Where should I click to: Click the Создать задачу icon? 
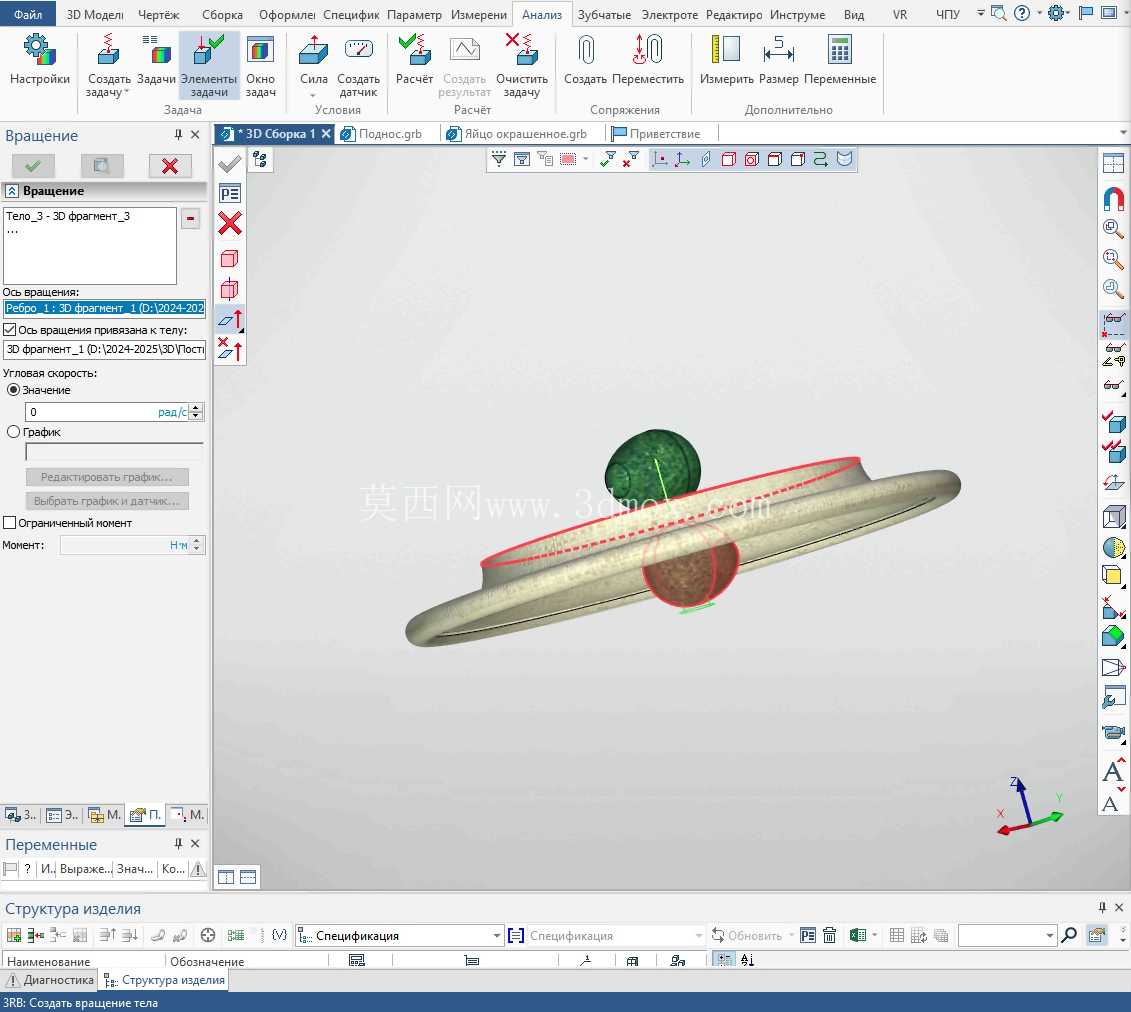[x=108, y=49]
